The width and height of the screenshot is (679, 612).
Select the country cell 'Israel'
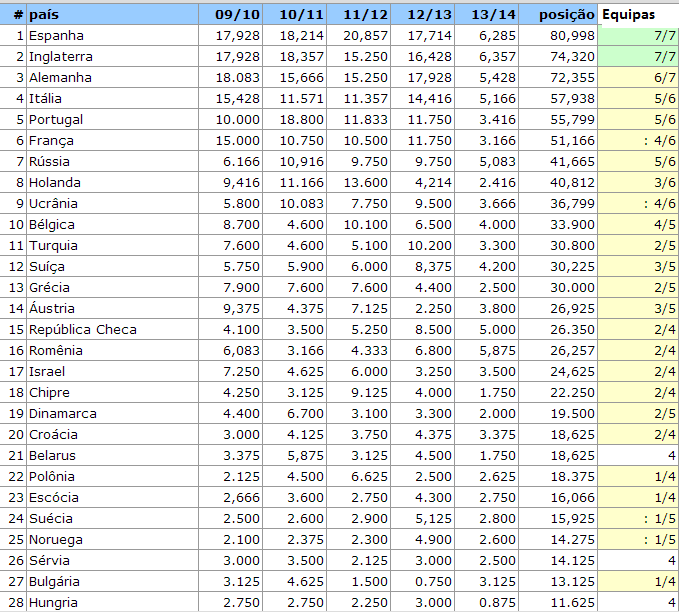pyautogui.click(x=112, y=372)
